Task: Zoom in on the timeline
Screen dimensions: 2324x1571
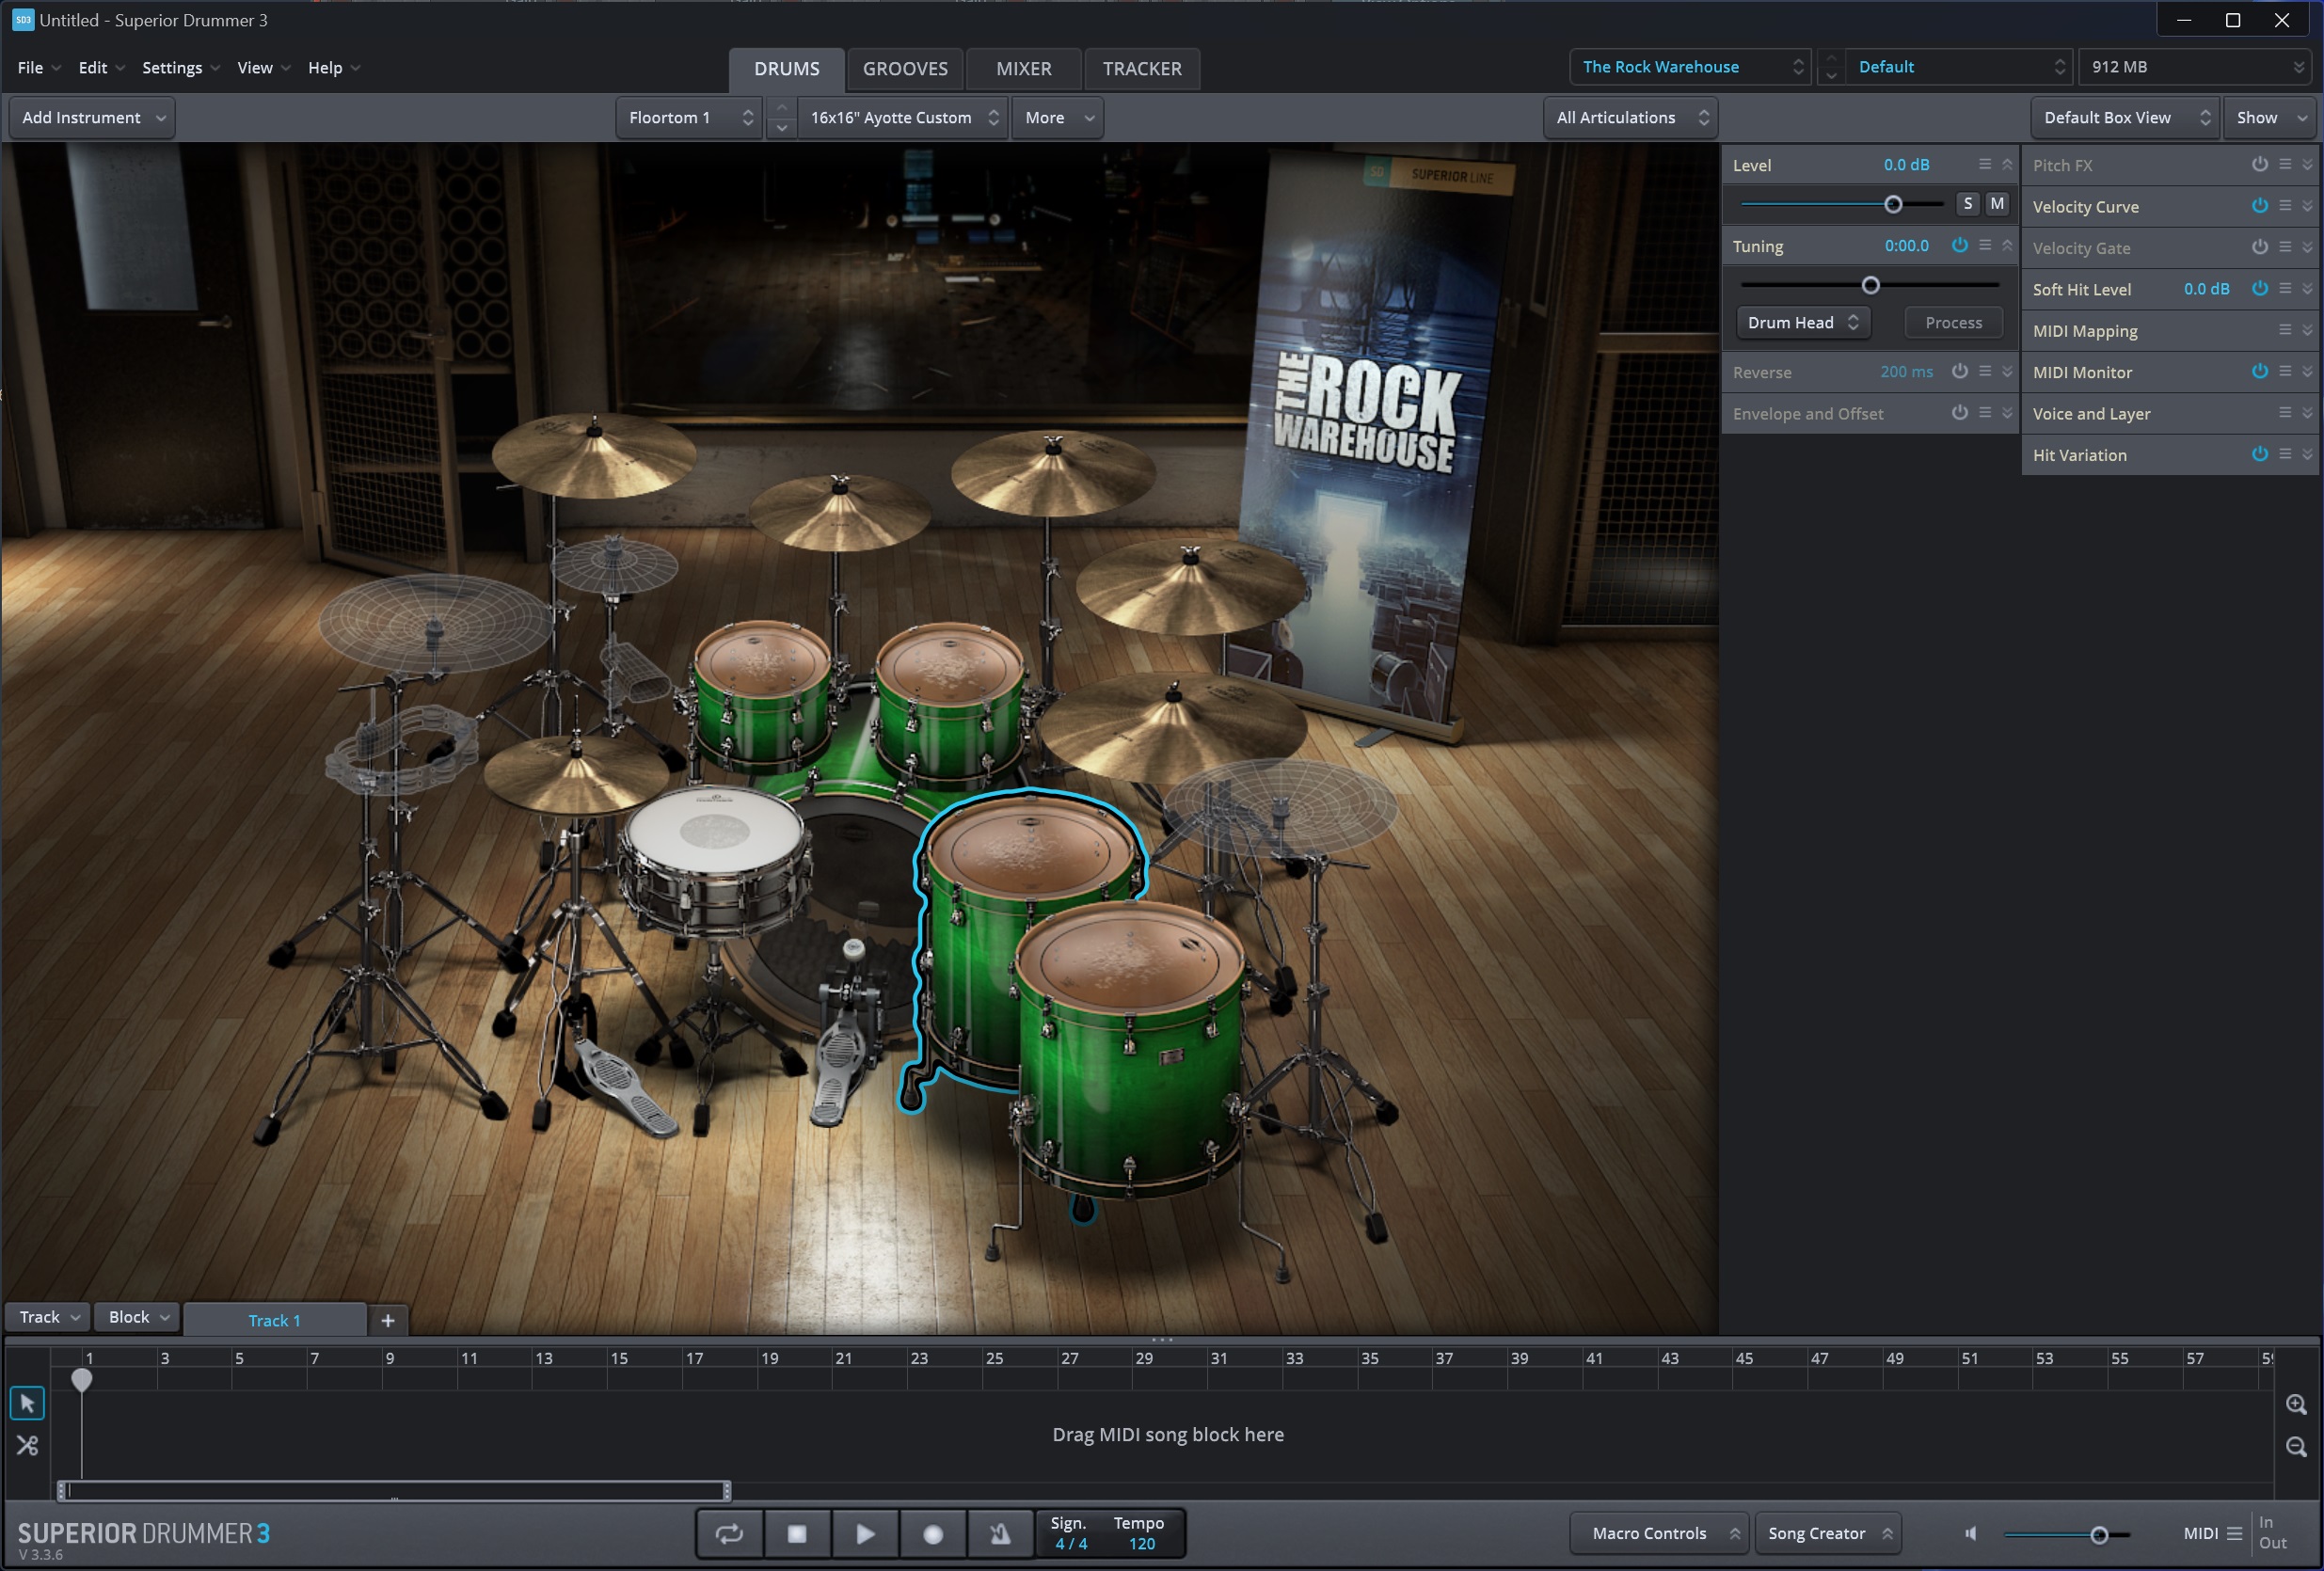Action: click(2297, 1404)
